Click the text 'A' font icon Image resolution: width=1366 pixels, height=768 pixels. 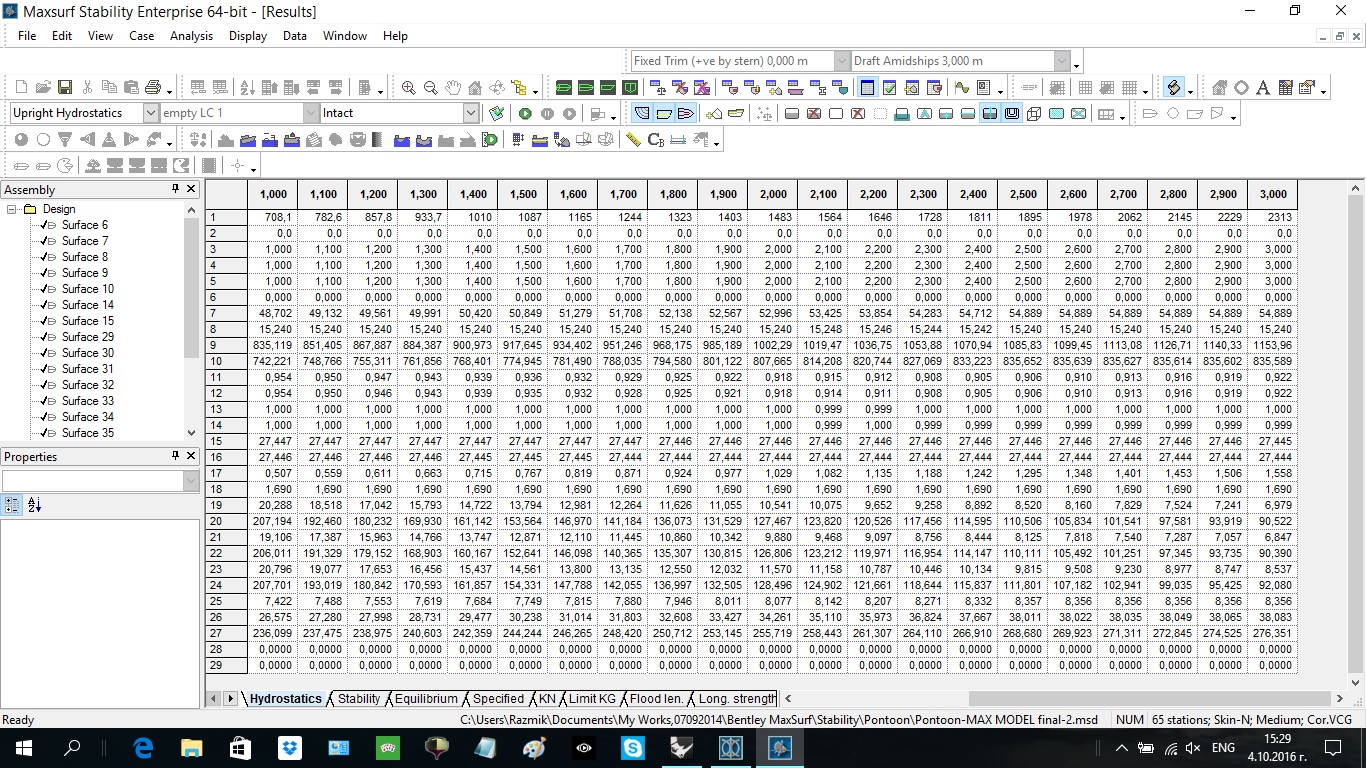coord(1263,88)
